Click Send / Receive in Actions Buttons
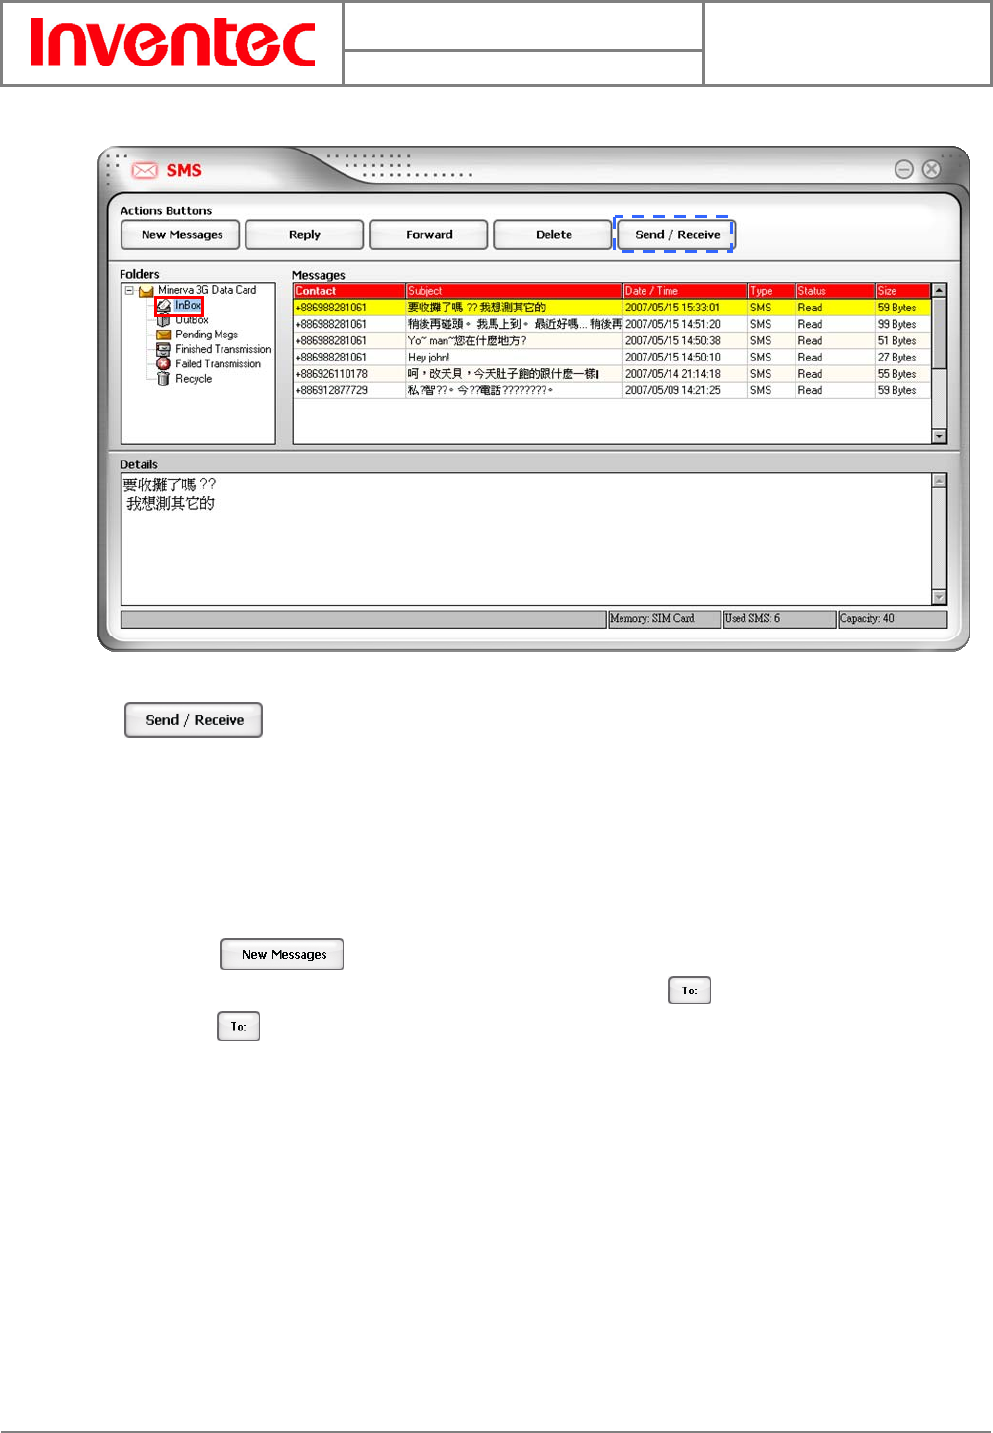The width and height of the screenshot is (993, 1433). tap(676, 234)
